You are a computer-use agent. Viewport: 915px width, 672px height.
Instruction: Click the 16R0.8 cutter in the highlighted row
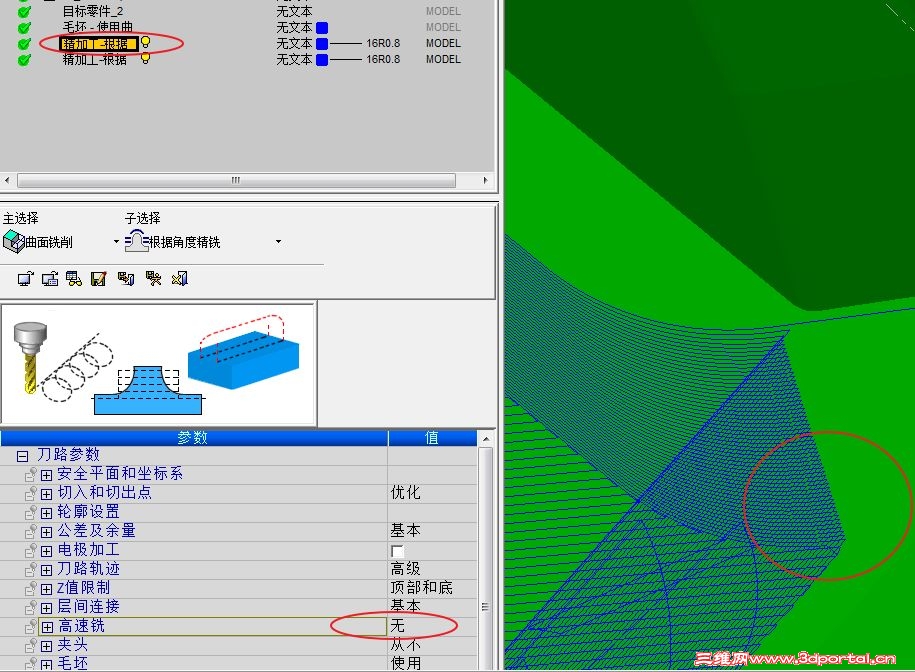pyautogui.click(x=383, y=44)
